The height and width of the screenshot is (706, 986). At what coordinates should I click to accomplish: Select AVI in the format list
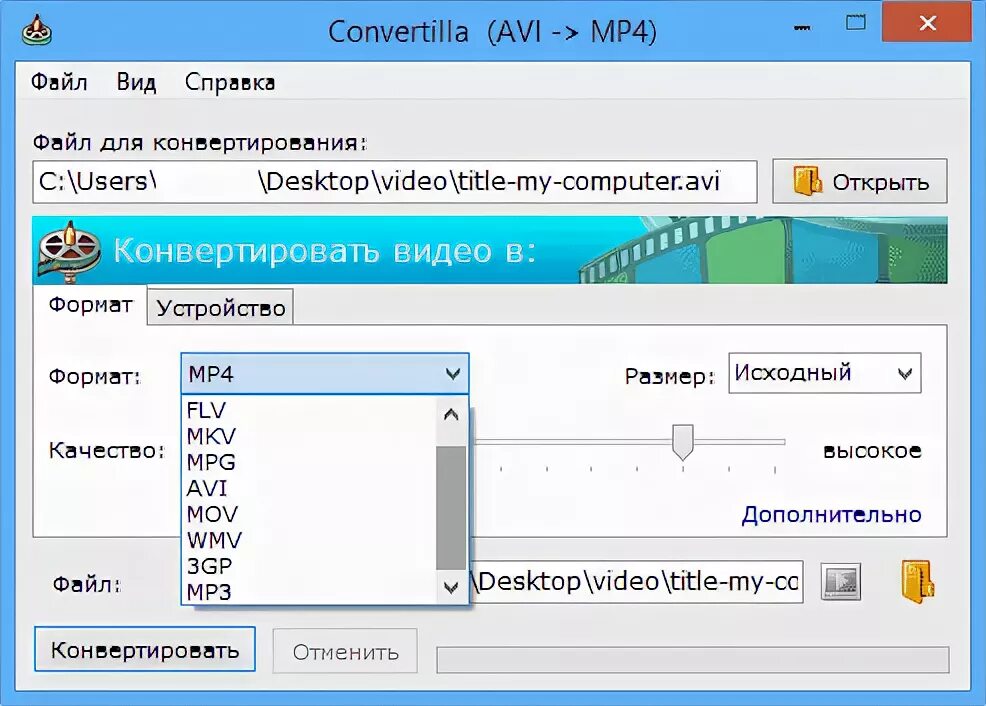click(x=309, y=488)
